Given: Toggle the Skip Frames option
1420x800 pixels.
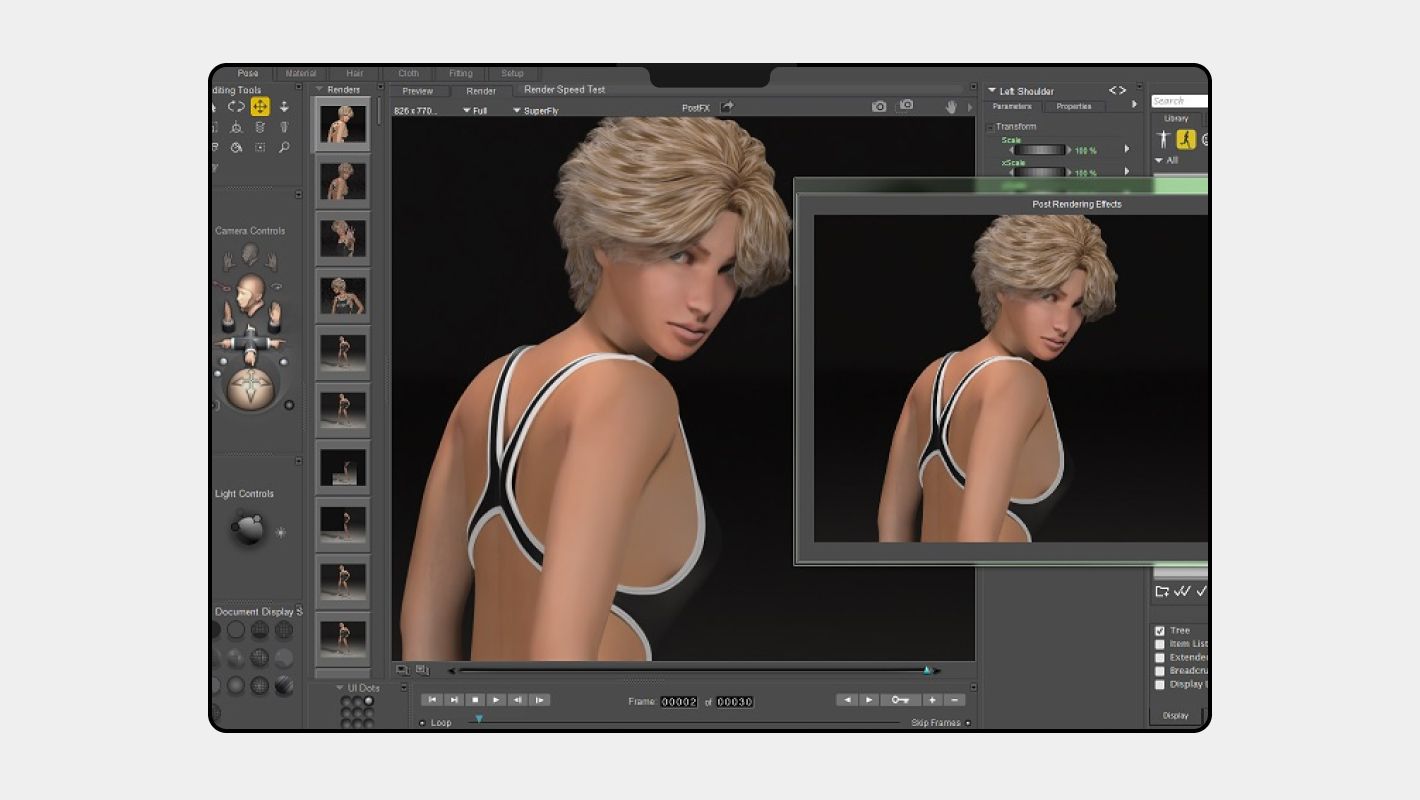Looking at the screenshot, I should click(967, 723).
